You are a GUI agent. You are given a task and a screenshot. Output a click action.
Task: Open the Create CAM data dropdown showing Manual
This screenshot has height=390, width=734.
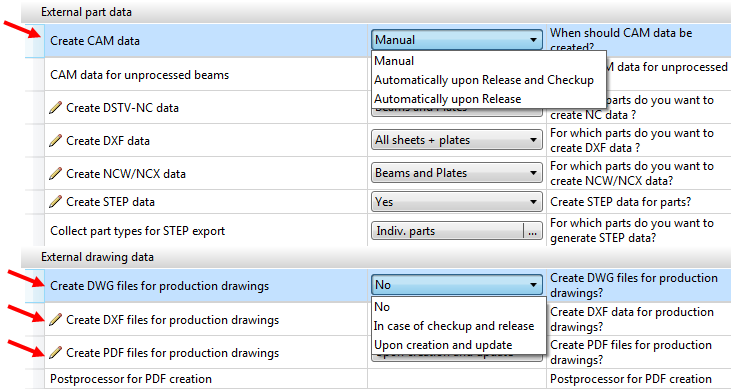pos(457,40)
